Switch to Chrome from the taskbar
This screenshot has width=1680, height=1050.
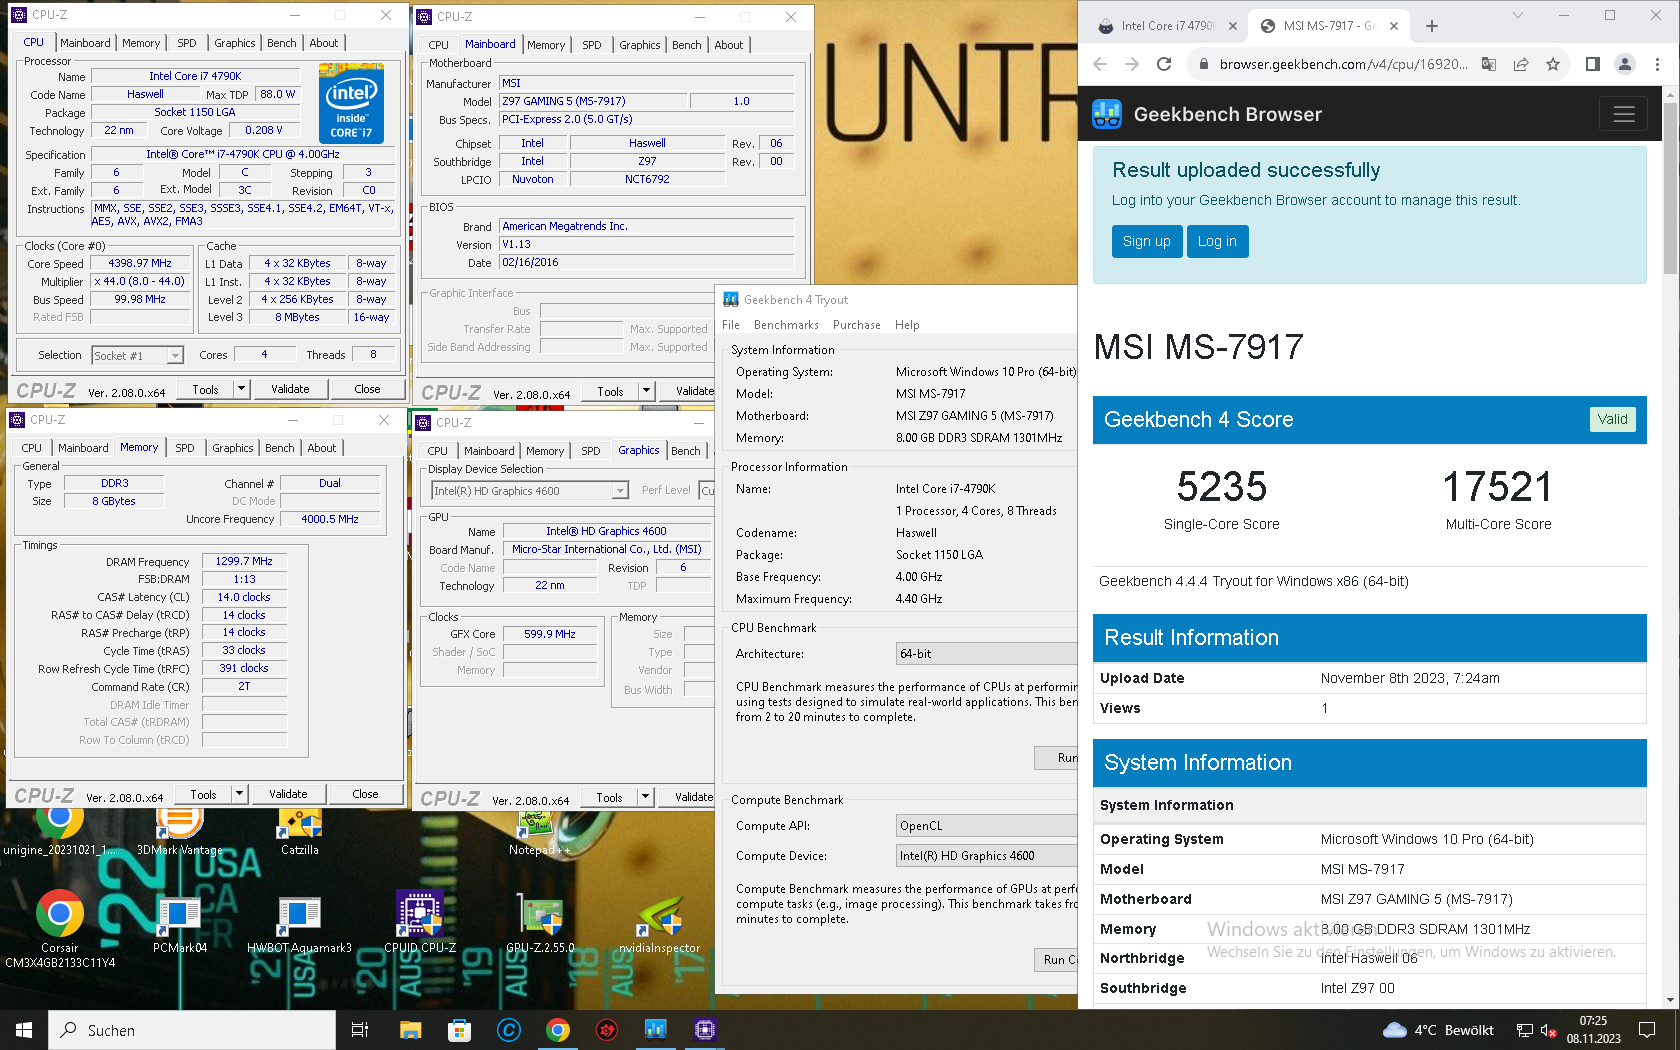coord(558,1030)
